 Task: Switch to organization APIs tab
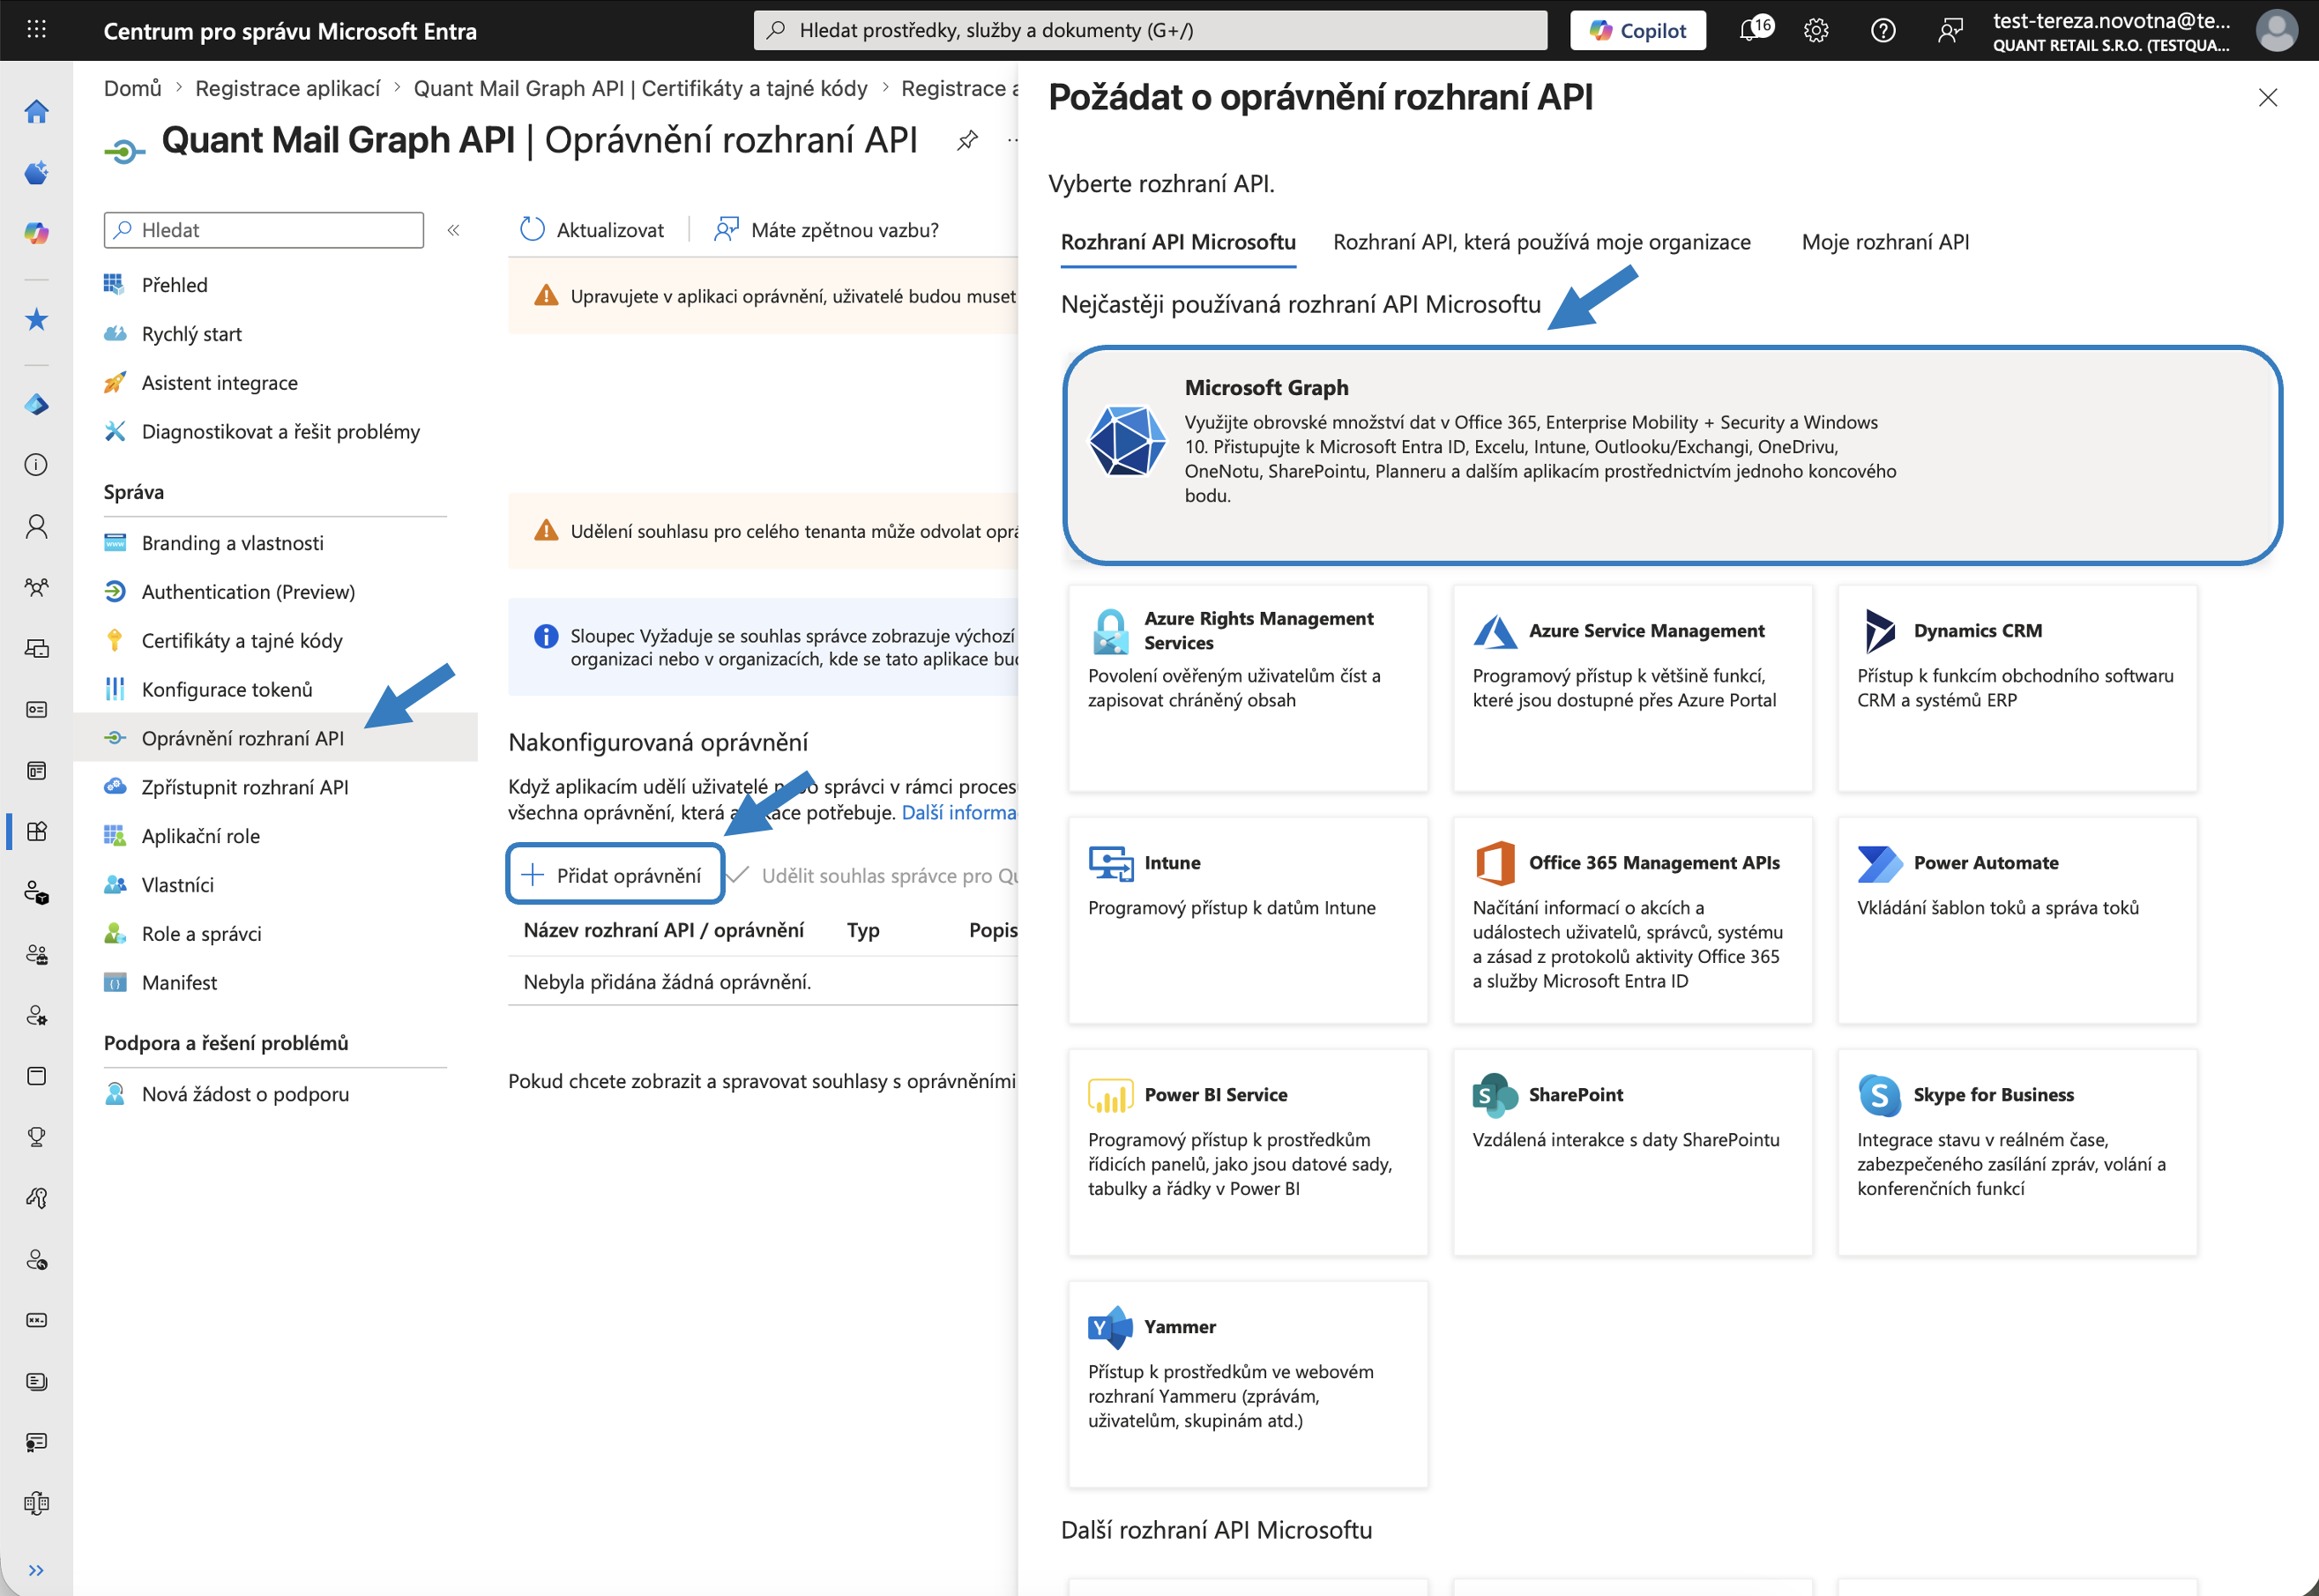(x=1541, y=242)
